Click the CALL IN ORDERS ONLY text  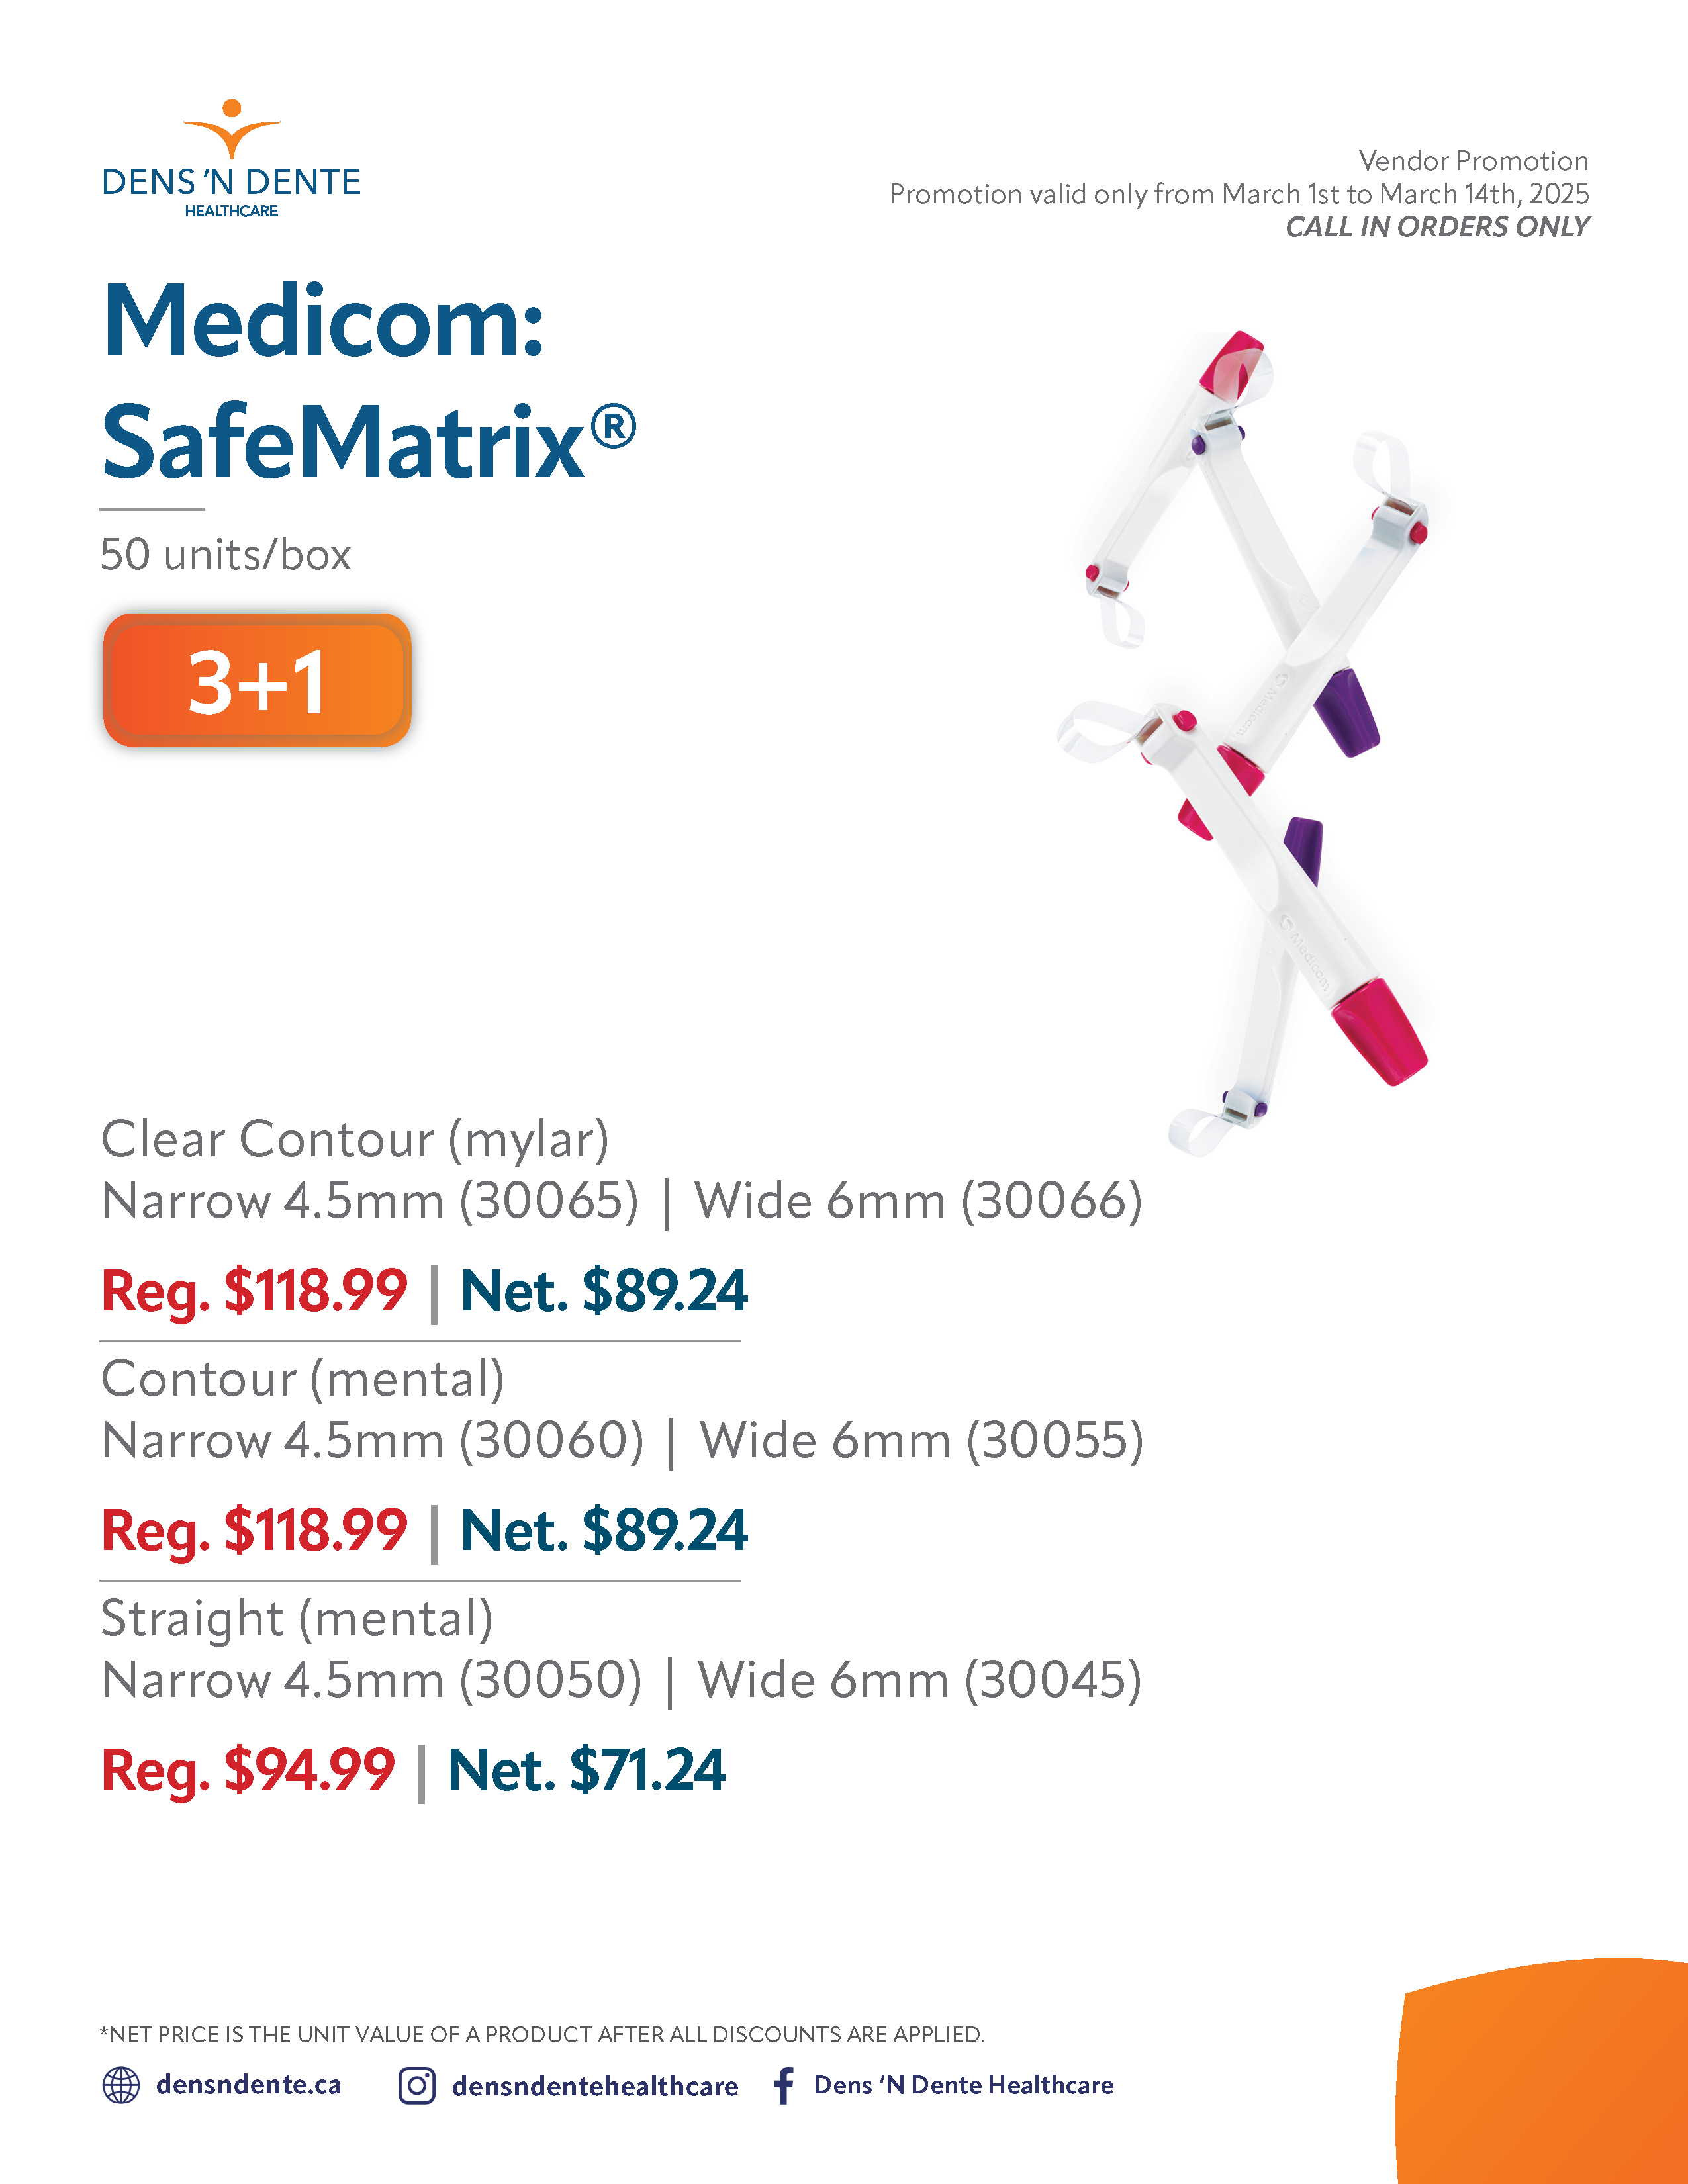[1437, 227]
